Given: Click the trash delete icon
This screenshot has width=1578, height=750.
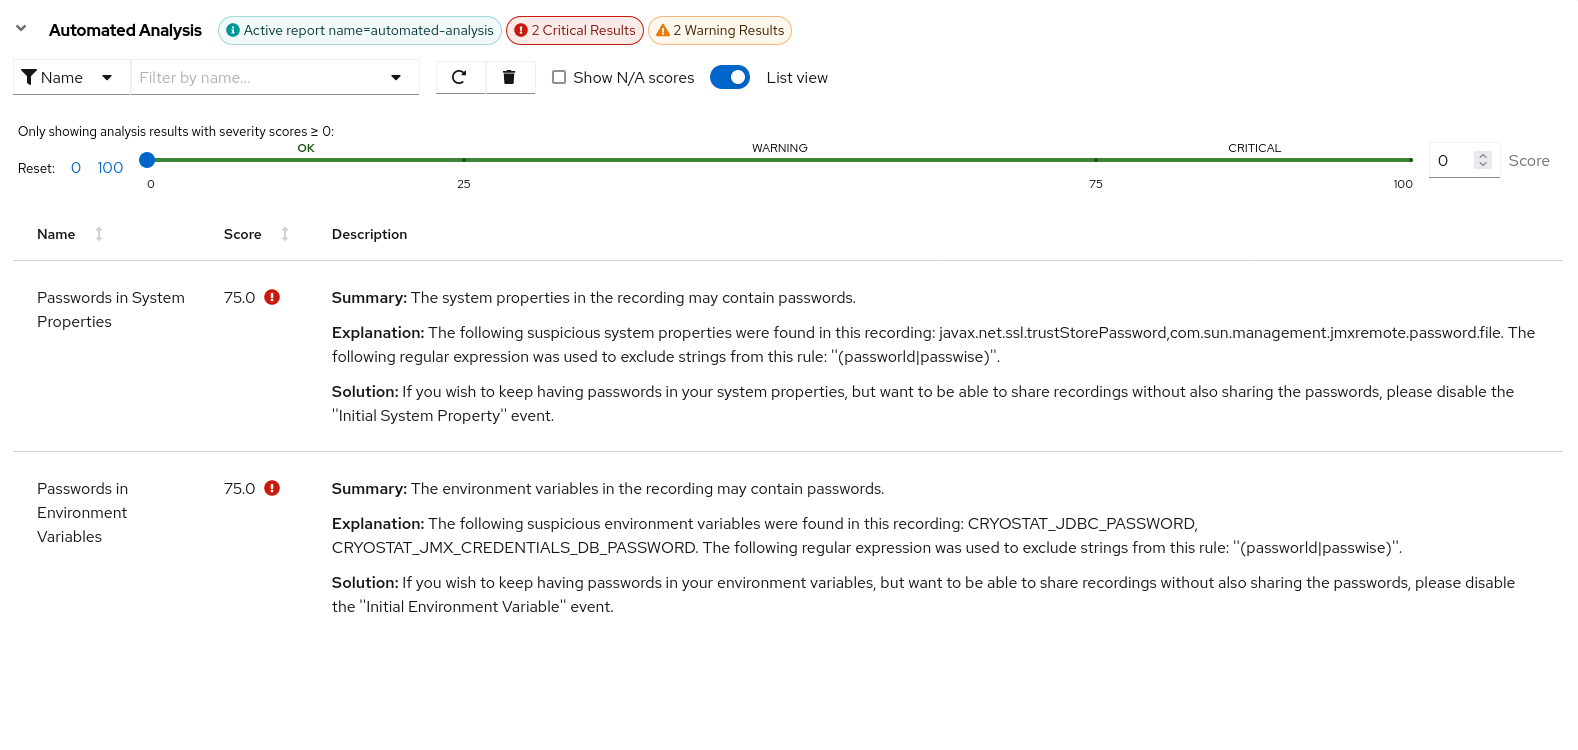Looking at the screenshot, I should (509, 77).
